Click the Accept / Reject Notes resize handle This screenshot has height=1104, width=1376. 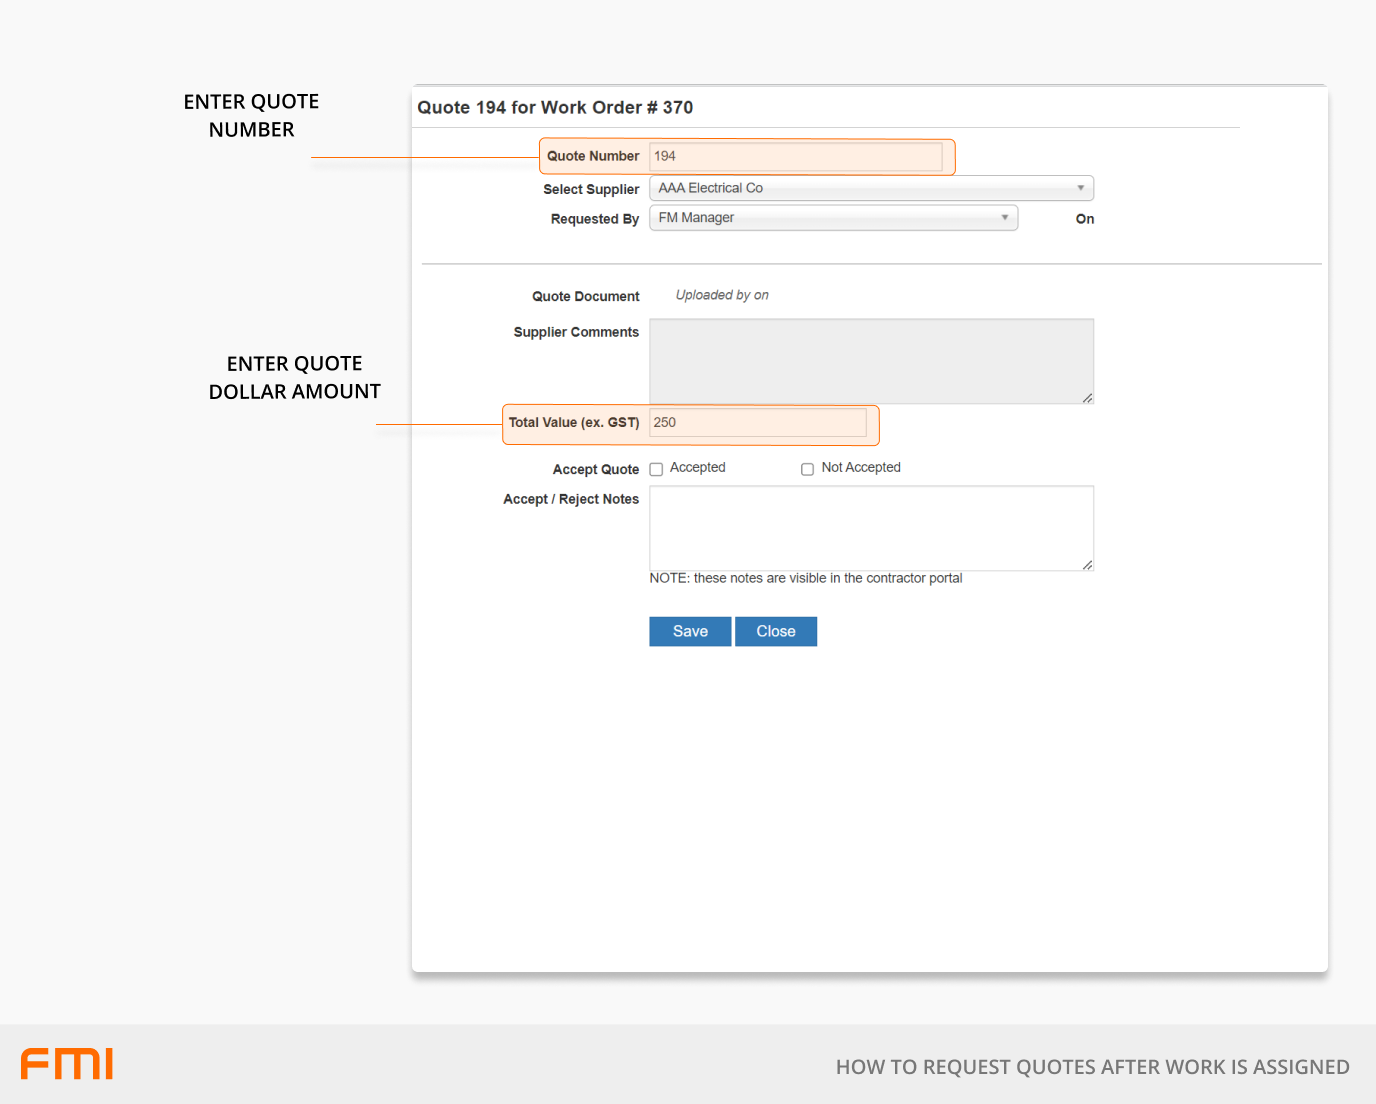1087,565
